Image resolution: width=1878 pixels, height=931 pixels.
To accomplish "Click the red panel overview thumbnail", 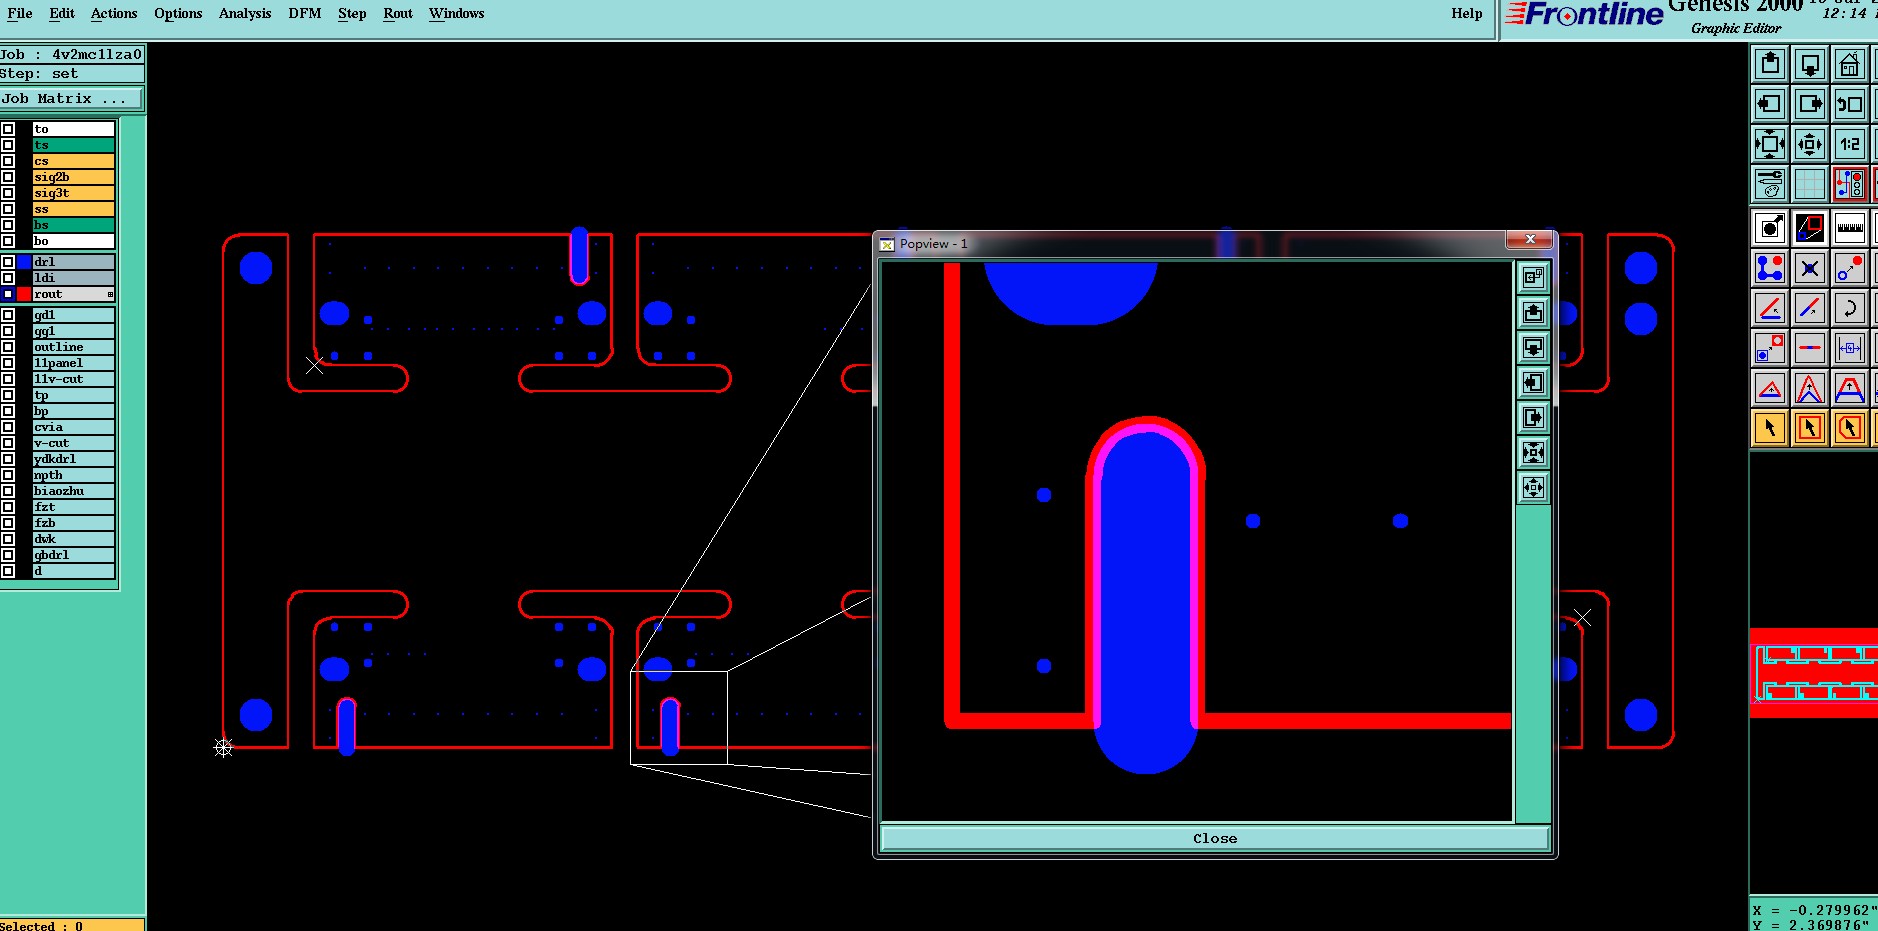I will click(x=1814, y=673).
